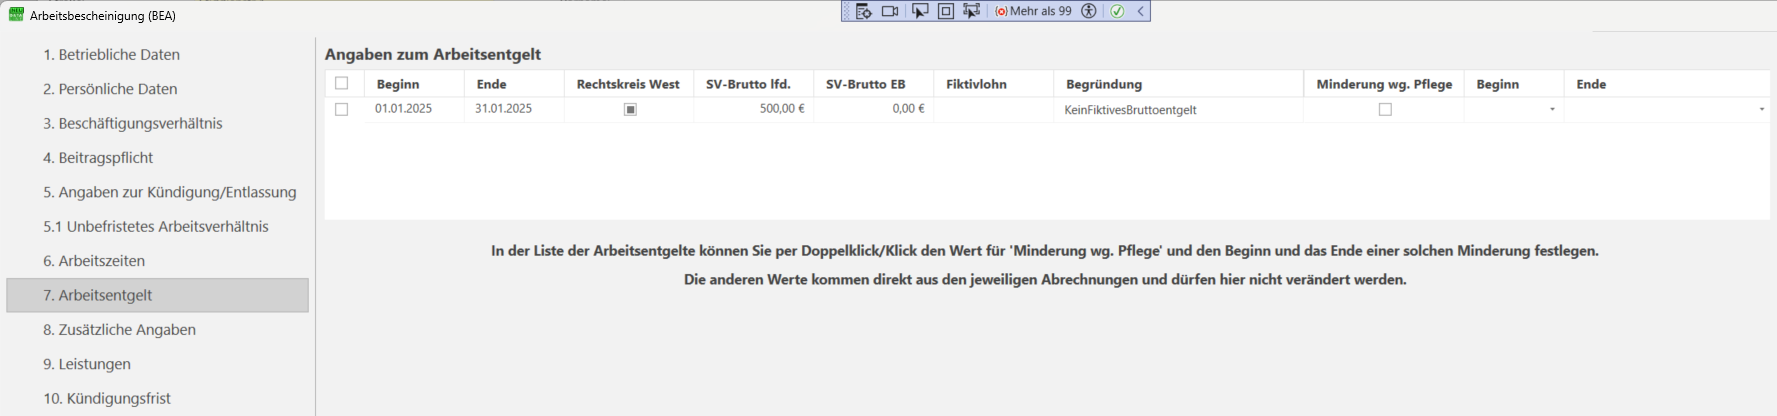The width and height of the screenshot is (1777, 416).
Task: Click the 'Rechtskreis West' column header
Action: pyautogui.click(x=628, y=84)
